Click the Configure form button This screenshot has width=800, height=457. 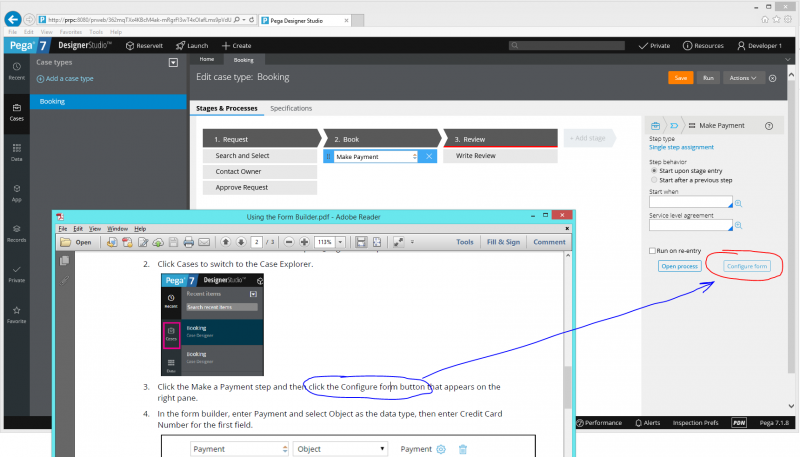747,266
